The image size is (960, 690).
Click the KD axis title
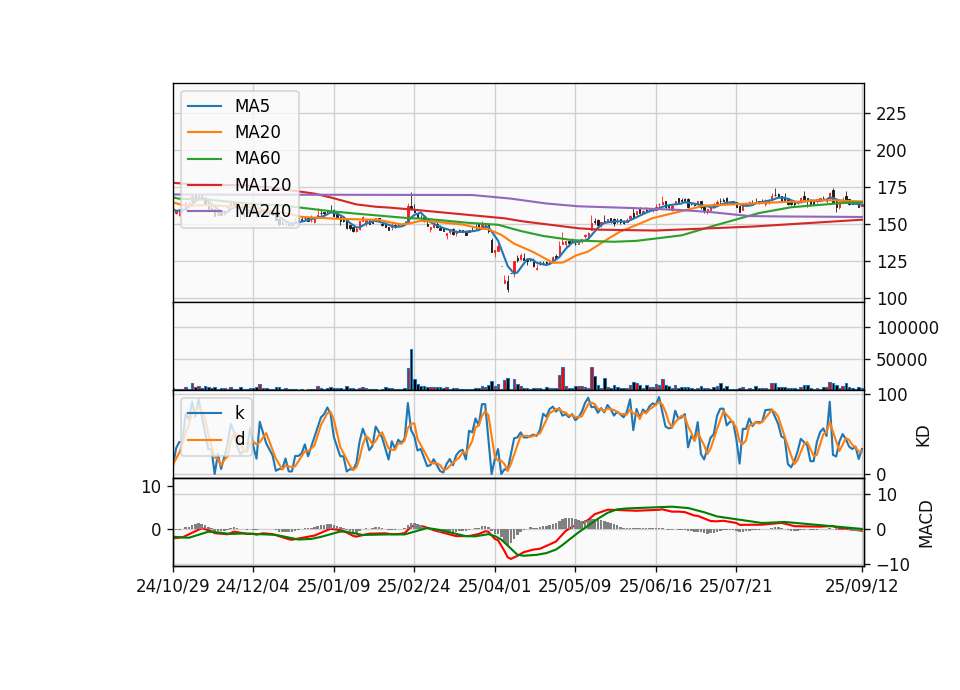click(923, 436)
